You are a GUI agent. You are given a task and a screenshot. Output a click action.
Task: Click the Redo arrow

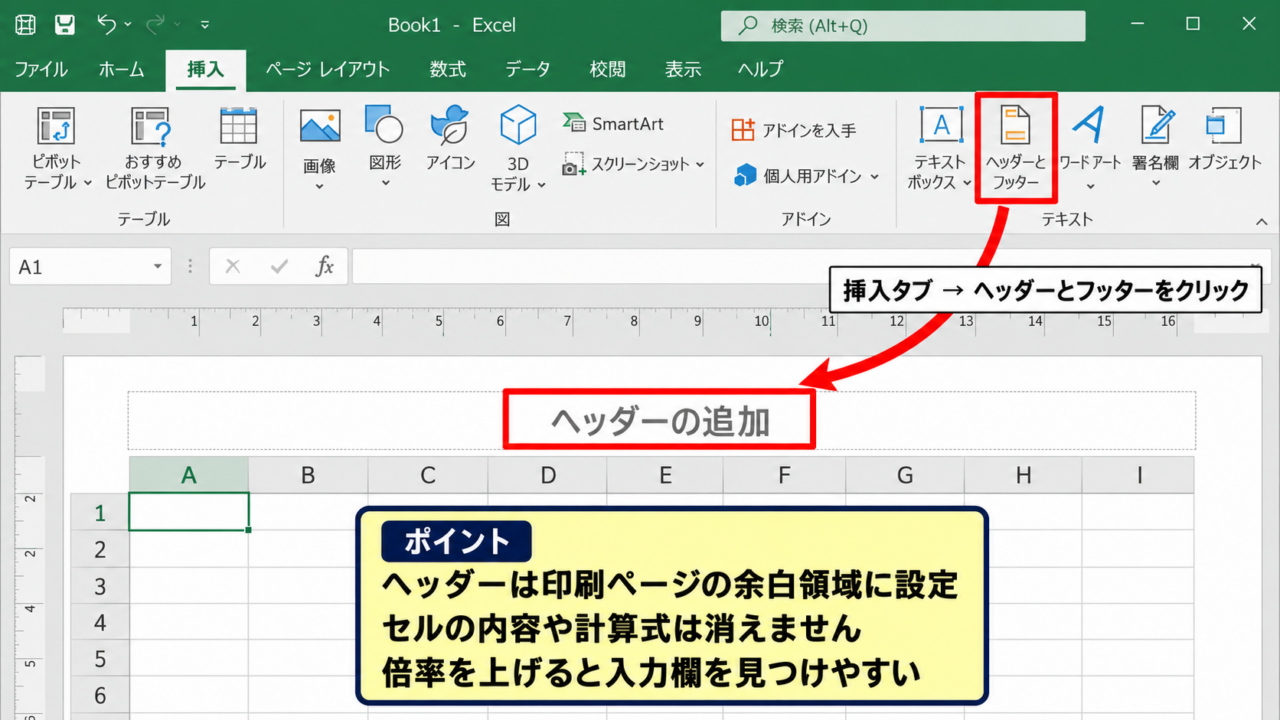156,24
